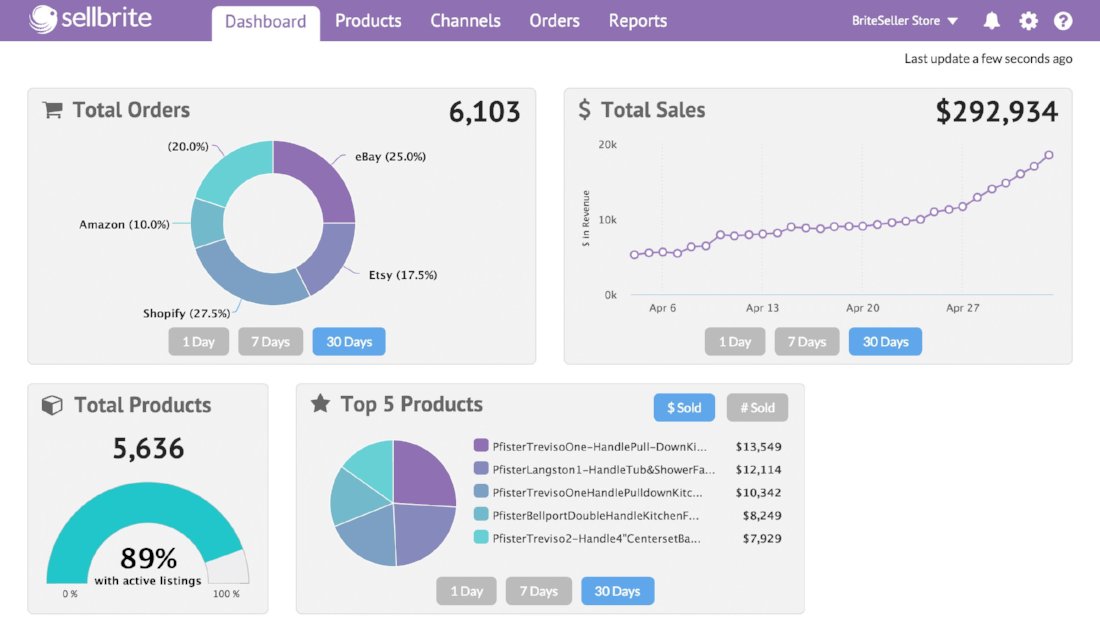
Task: Open the Reports tab
Action: (x=637, y=21)
